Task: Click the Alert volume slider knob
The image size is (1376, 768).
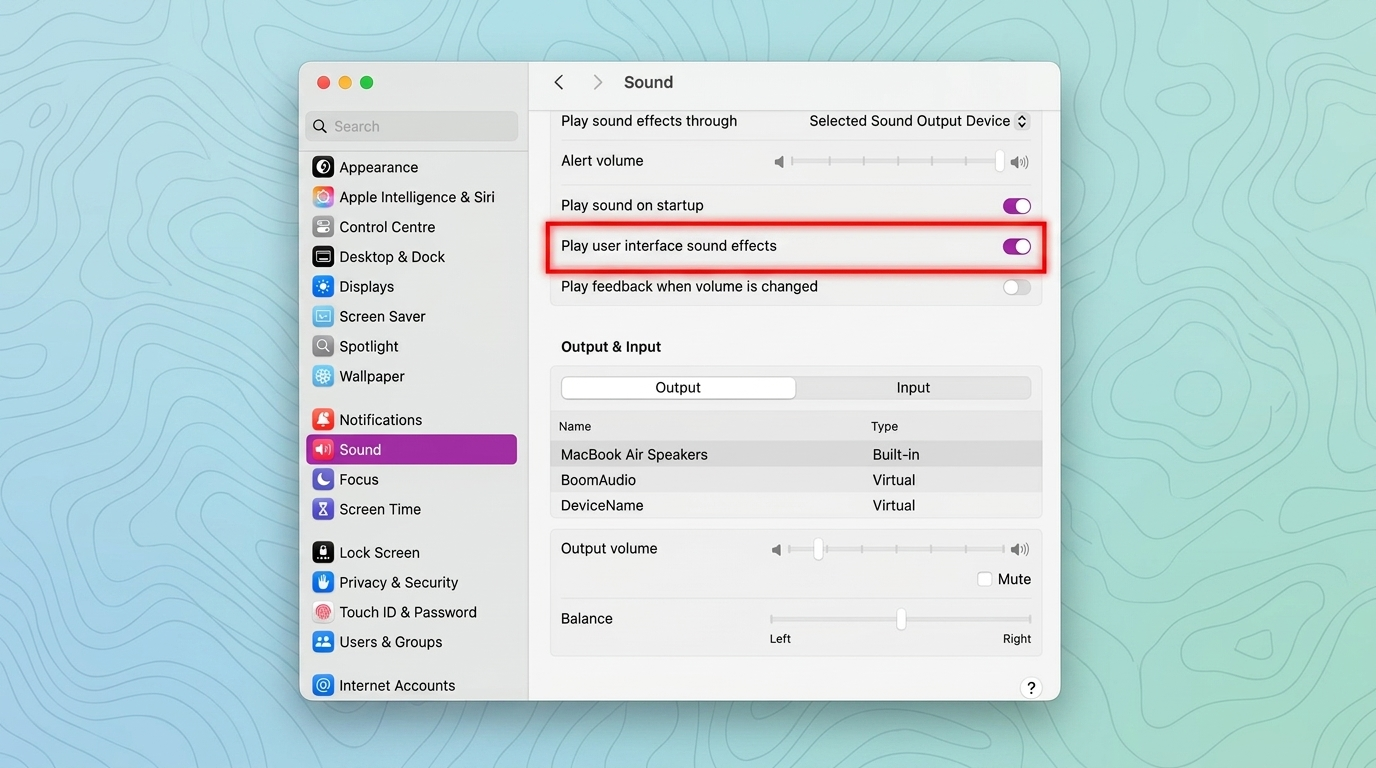Action: pyautogui.click(x=1000, y=161)
